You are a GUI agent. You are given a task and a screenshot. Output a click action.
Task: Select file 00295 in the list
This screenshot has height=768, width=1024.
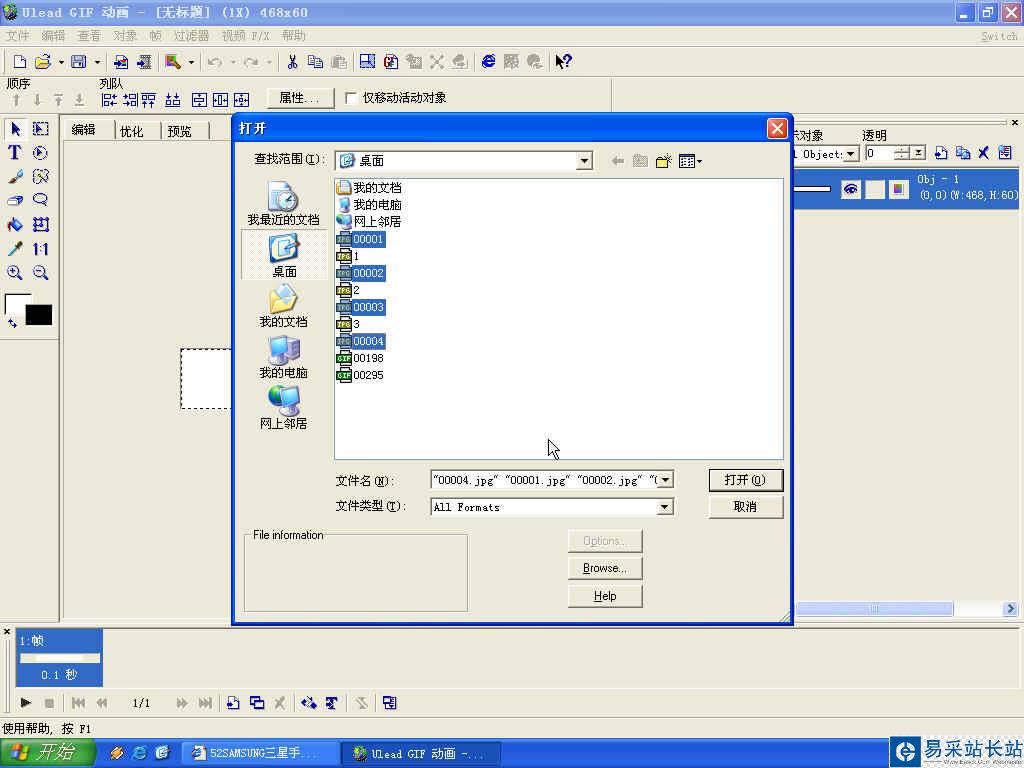pos(360,376)
